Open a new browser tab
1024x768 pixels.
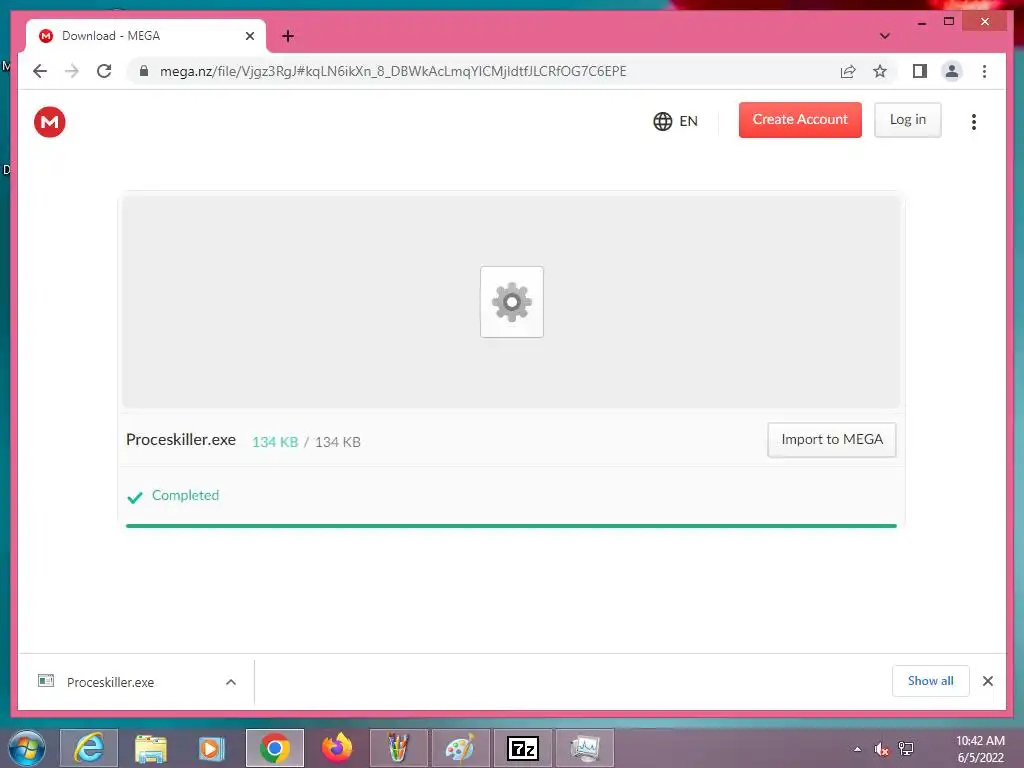[x=288, y=36]
